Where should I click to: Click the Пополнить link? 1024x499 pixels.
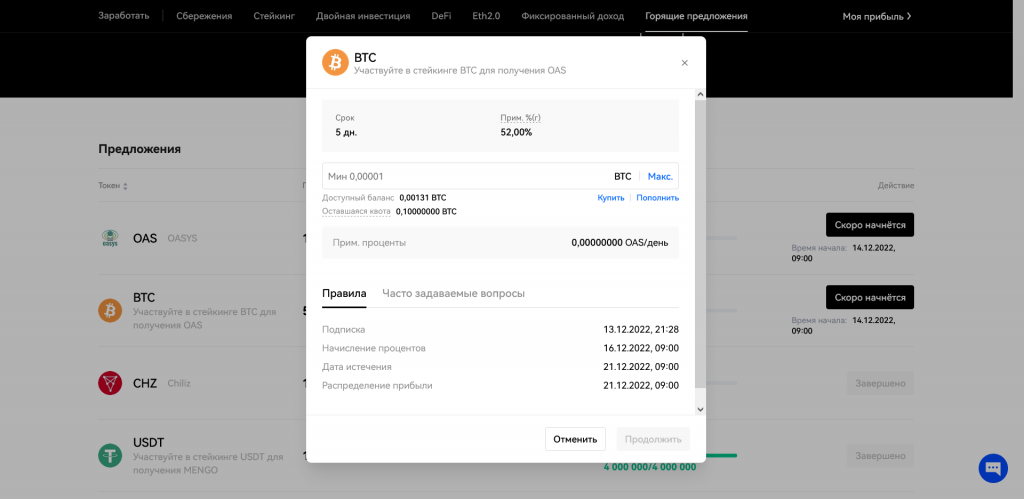(657, 198)
